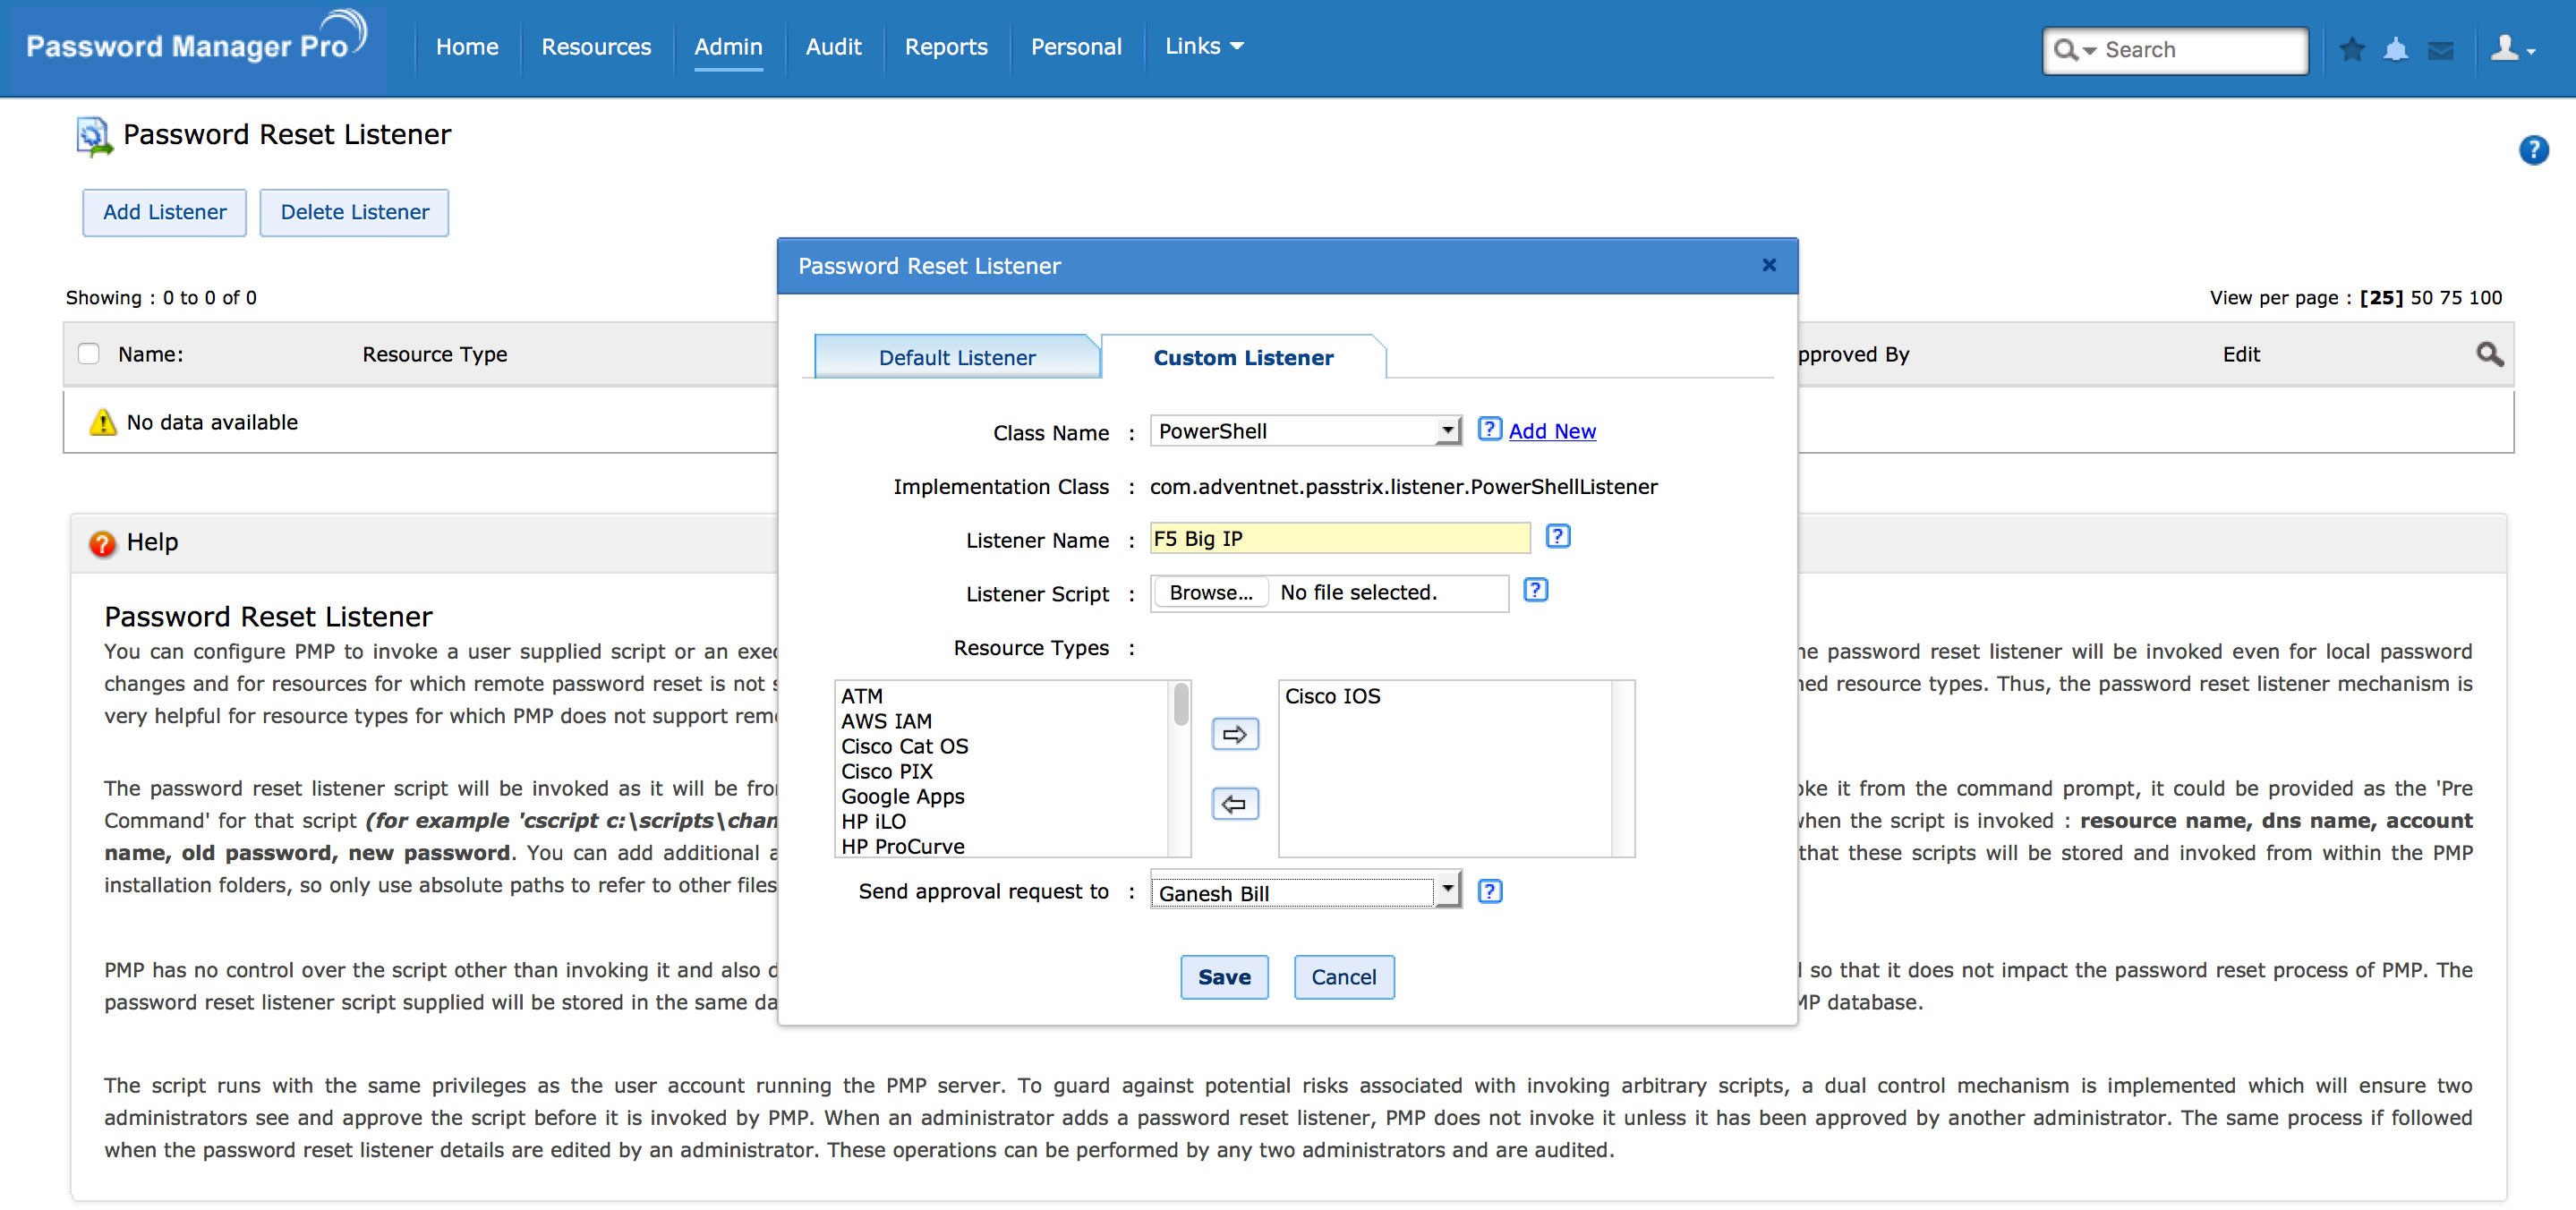Click the Listener Name input field
This screenshot has width=2576, height=1210.
(1339, 539)
